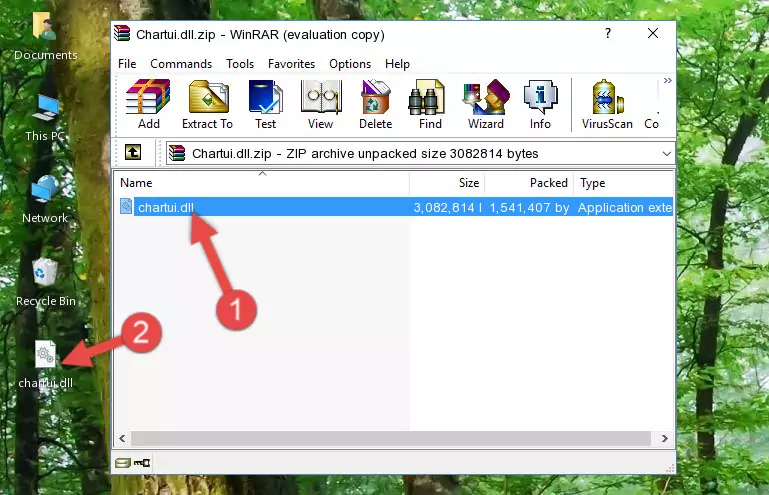Screen dimensions: 769x495
Task: Launch the Wizard tool
Action: tap(486, 104)
